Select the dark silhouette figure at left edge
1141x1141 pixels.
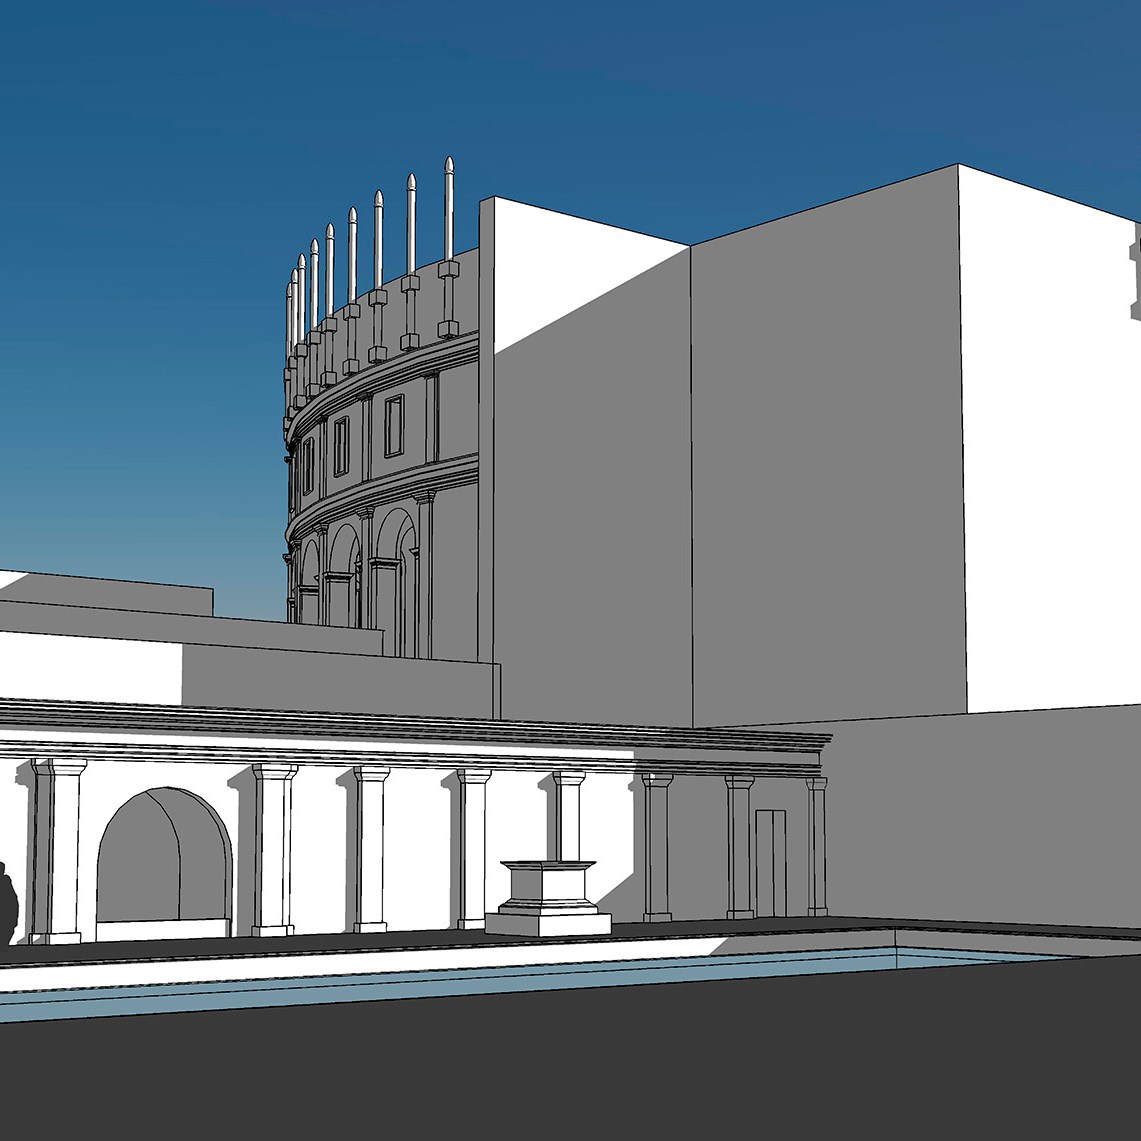(7, 905)
